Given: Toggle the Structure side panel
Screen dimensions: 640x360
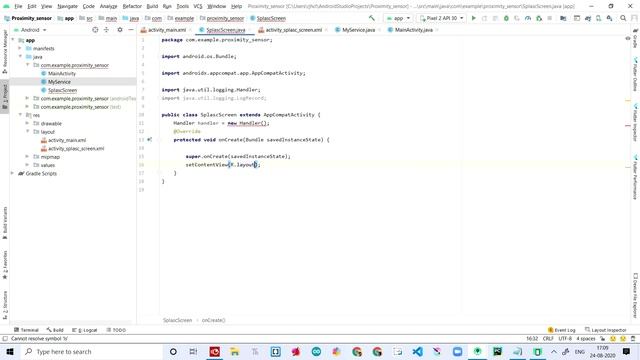Looking at the screenshot, I should (5, 305).
